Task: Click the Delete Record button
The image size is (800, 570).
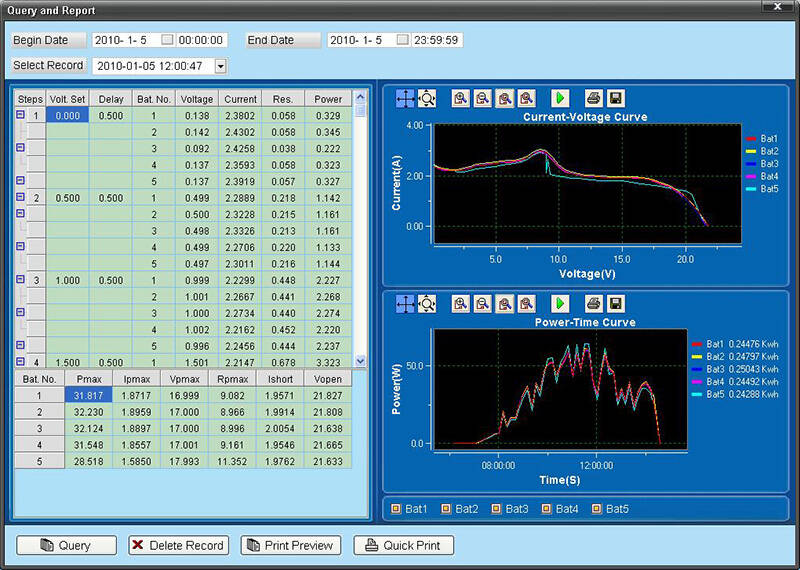Action: tap(178, 545)
